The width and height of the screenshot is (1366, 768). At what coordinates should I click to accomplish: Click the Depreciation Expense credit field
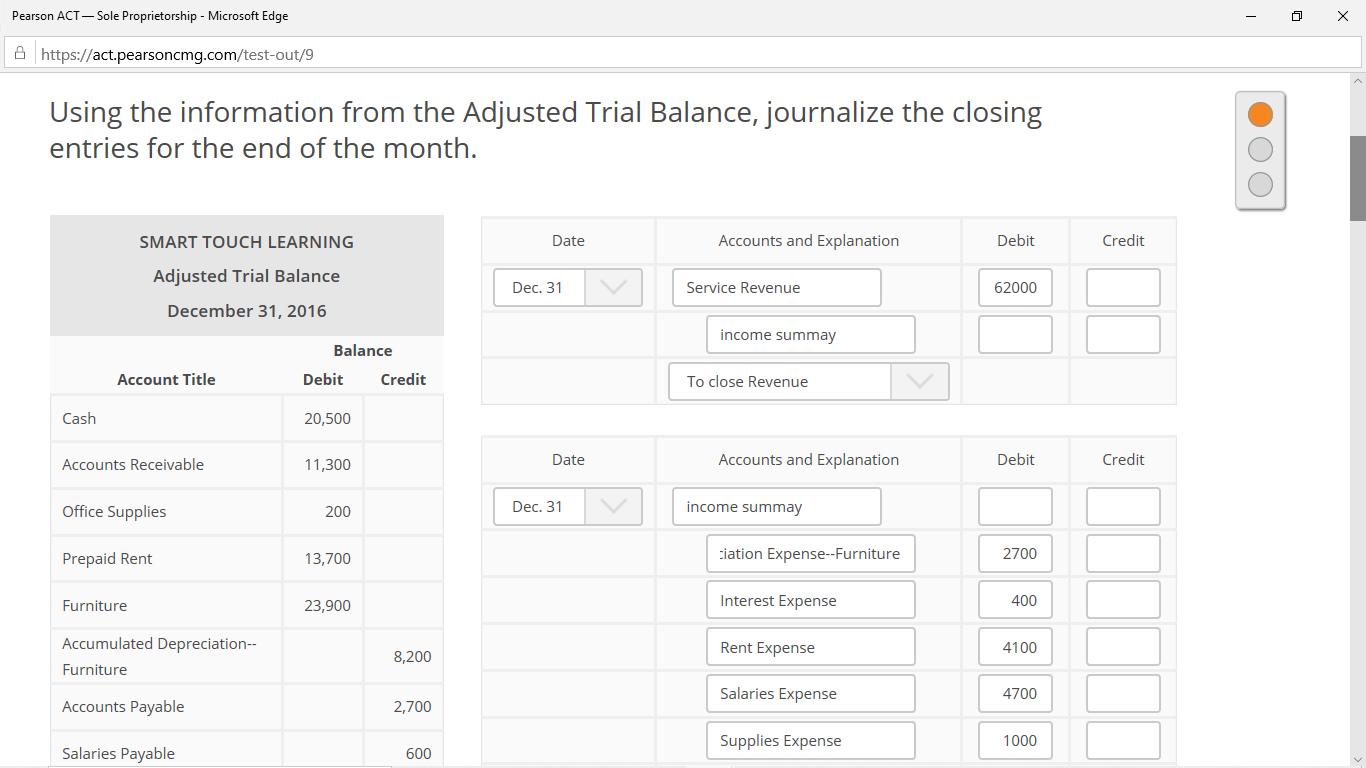click(x=1123, y=553)
